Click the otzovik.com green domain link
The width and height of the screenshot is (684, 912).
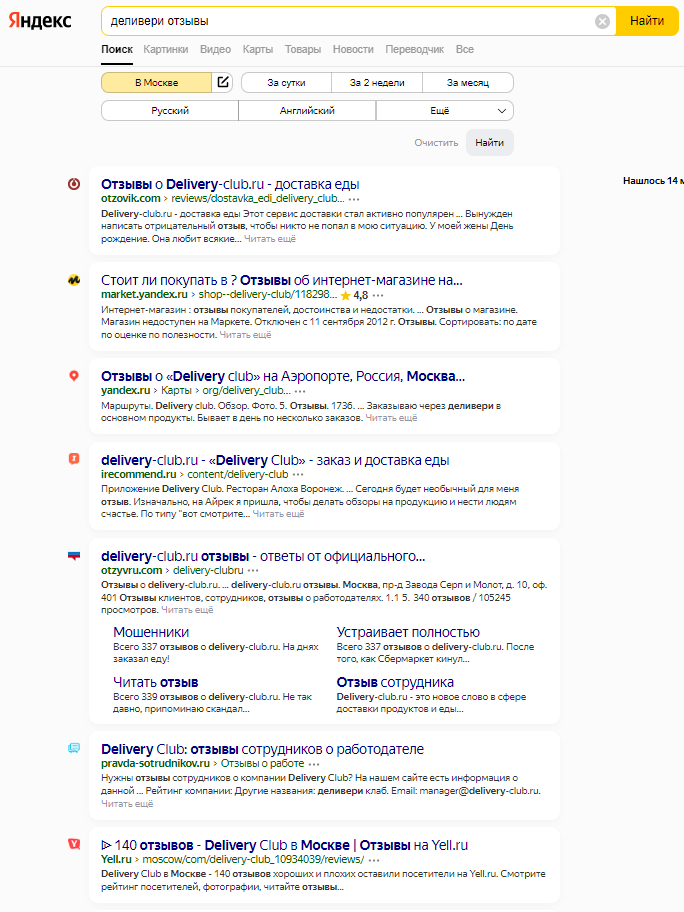pyautogui.click(x=130, y=198)
